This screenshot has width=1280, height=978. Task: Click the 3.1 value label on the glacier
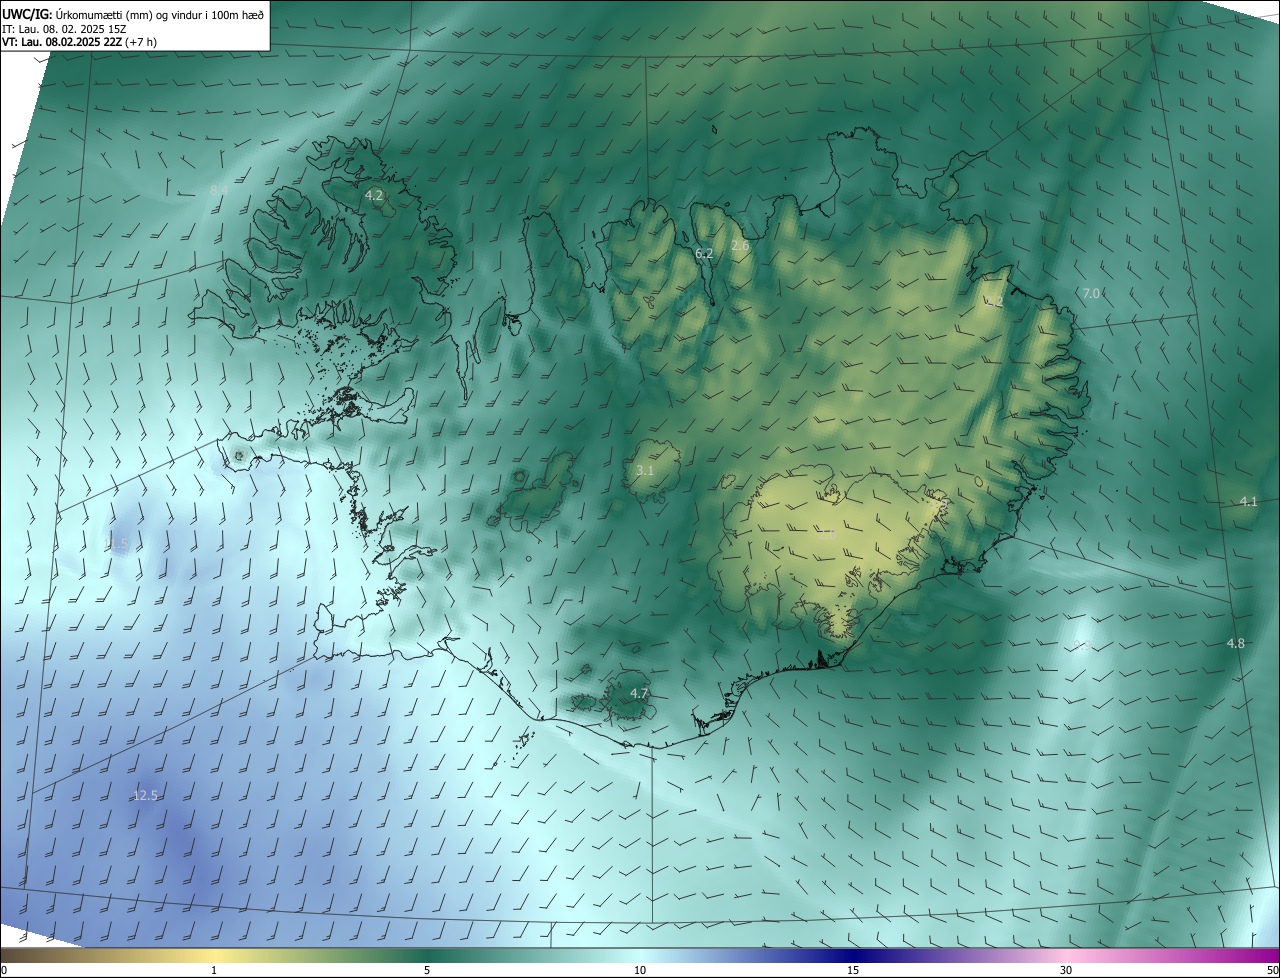click(x=645, y=470)
